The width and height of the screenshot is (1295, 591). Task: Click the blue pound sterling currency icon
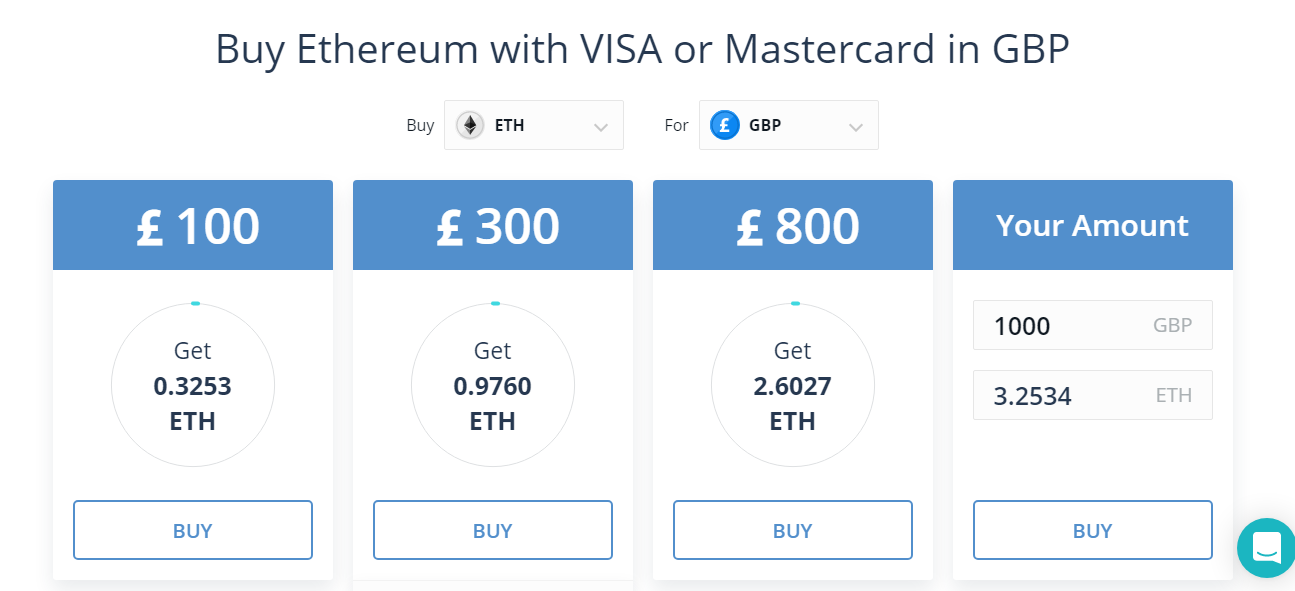725,125
